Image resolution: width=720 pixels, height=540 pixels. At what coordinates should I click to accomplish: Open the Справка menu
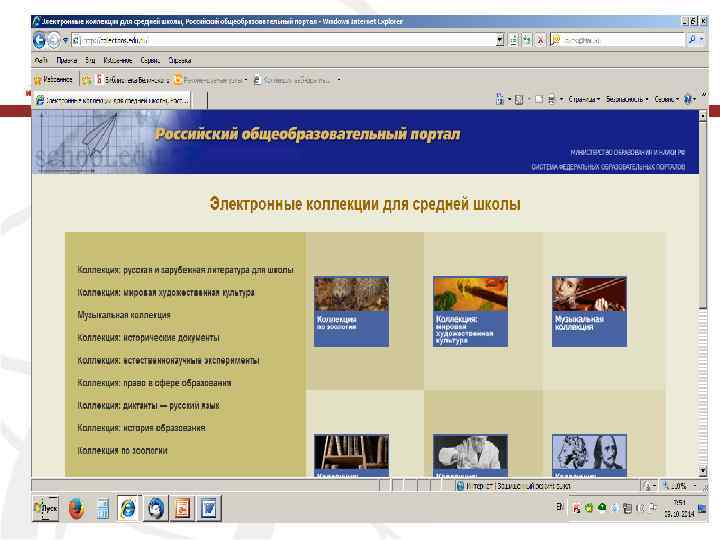click(180, 60)
